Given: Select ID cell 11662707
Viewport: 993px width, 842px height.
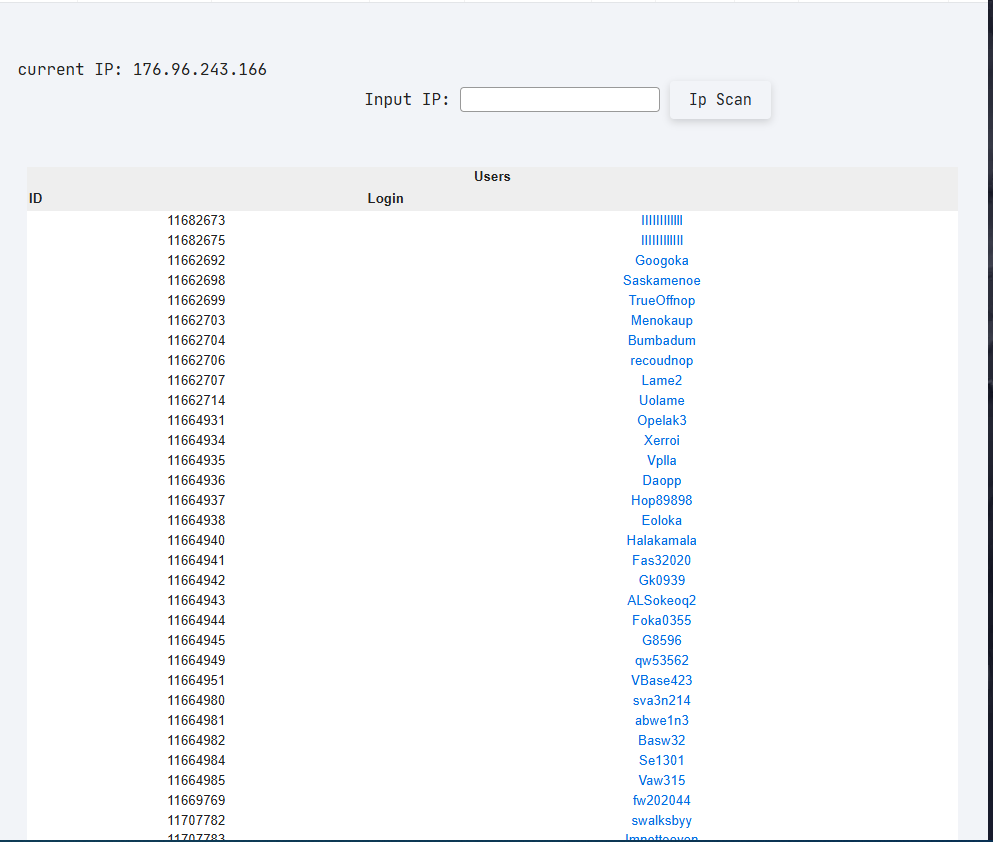Looking at the screenshot, I should 196,380.
